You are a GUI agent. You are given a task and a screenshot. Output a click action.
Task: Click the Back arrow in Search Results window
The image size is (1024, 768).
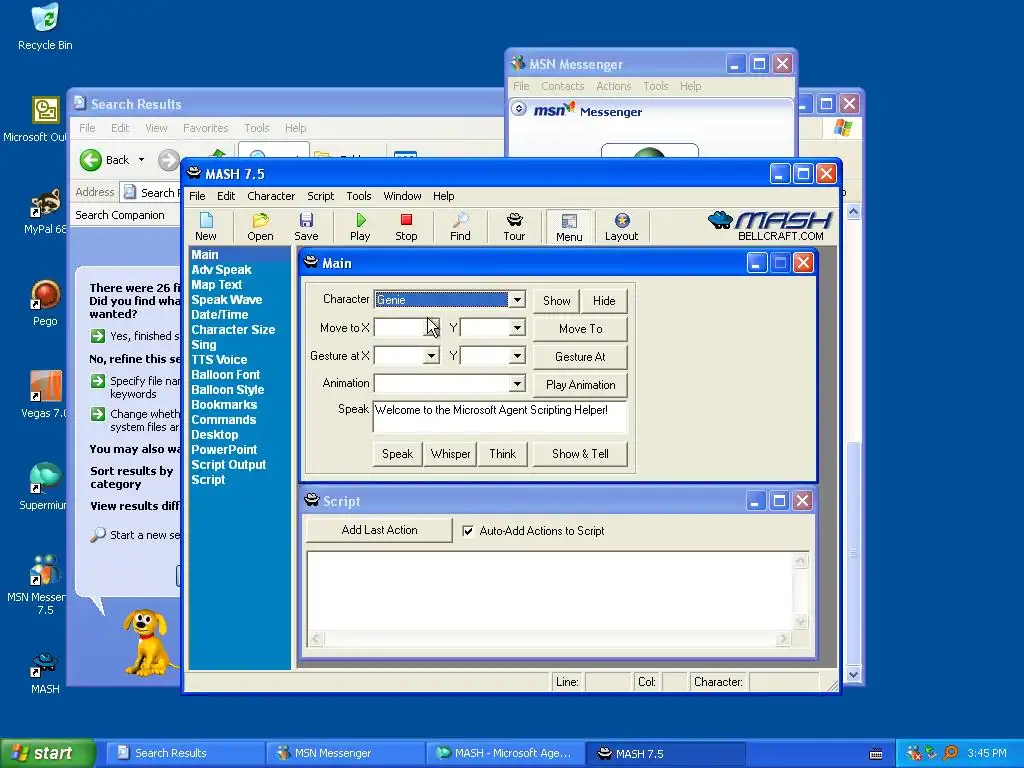pos(91,160)
